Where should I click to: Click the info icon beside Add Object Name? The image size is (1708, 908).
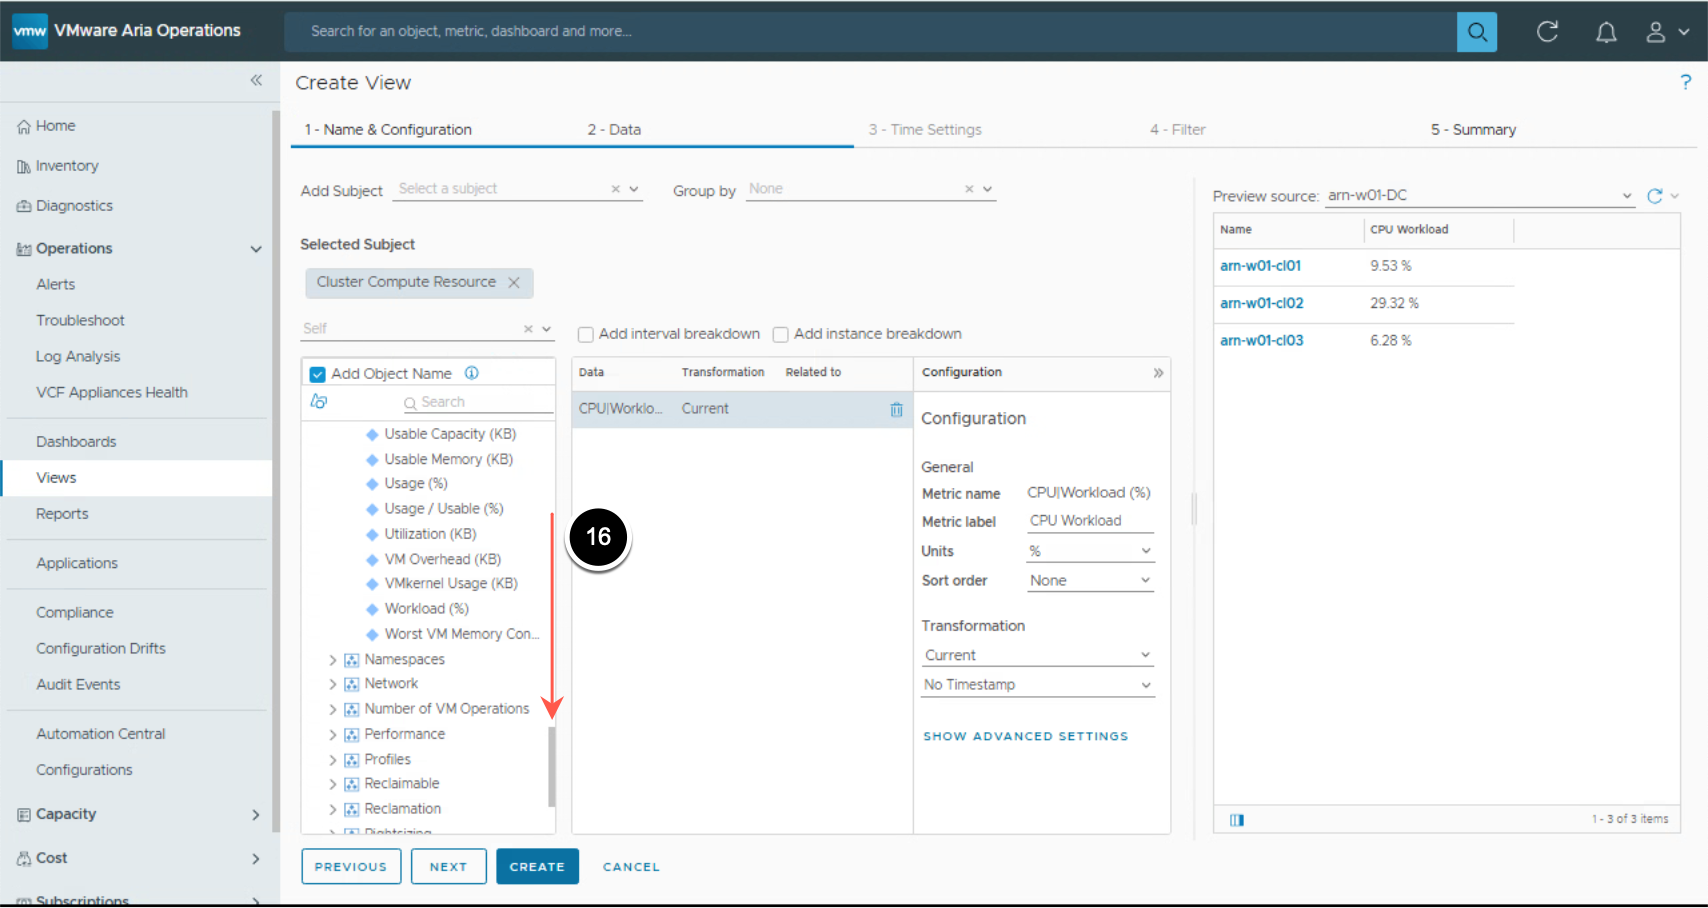pos(472,373)
